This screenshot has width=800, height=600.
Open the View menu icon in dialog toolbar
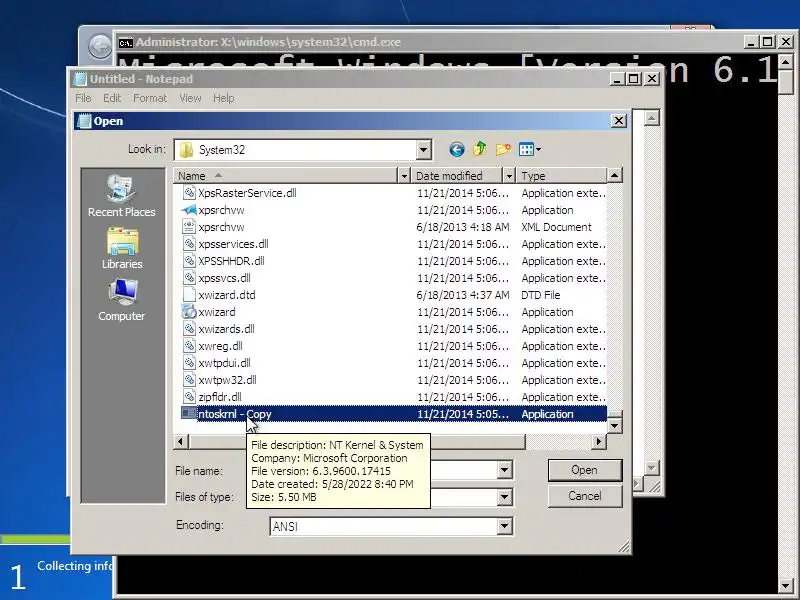coord(526,149)
